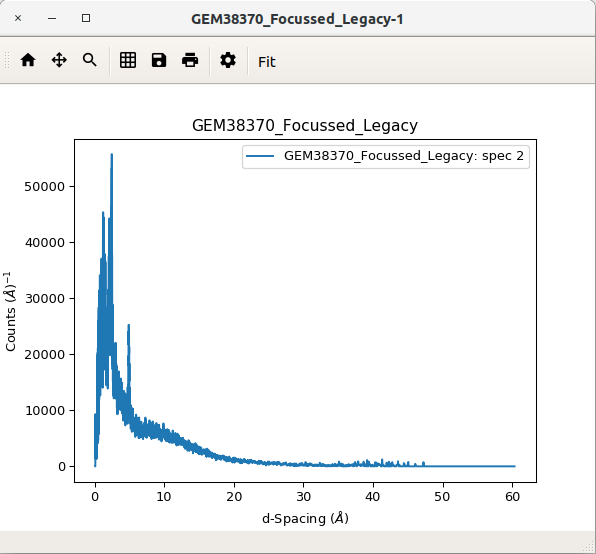Click the legend entry spec 2 label
Viewport: 596px width, 554px height.
tap(404, 156)
